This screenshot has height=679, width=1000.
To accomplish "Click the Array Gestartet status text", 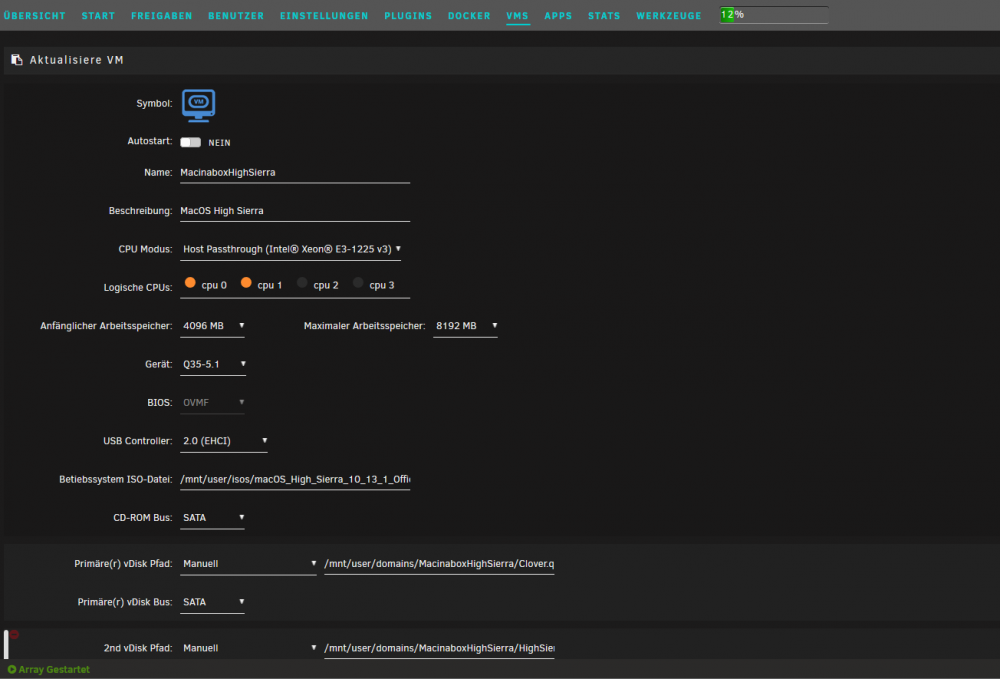I will pyautogui.click(x=54, y=669).
